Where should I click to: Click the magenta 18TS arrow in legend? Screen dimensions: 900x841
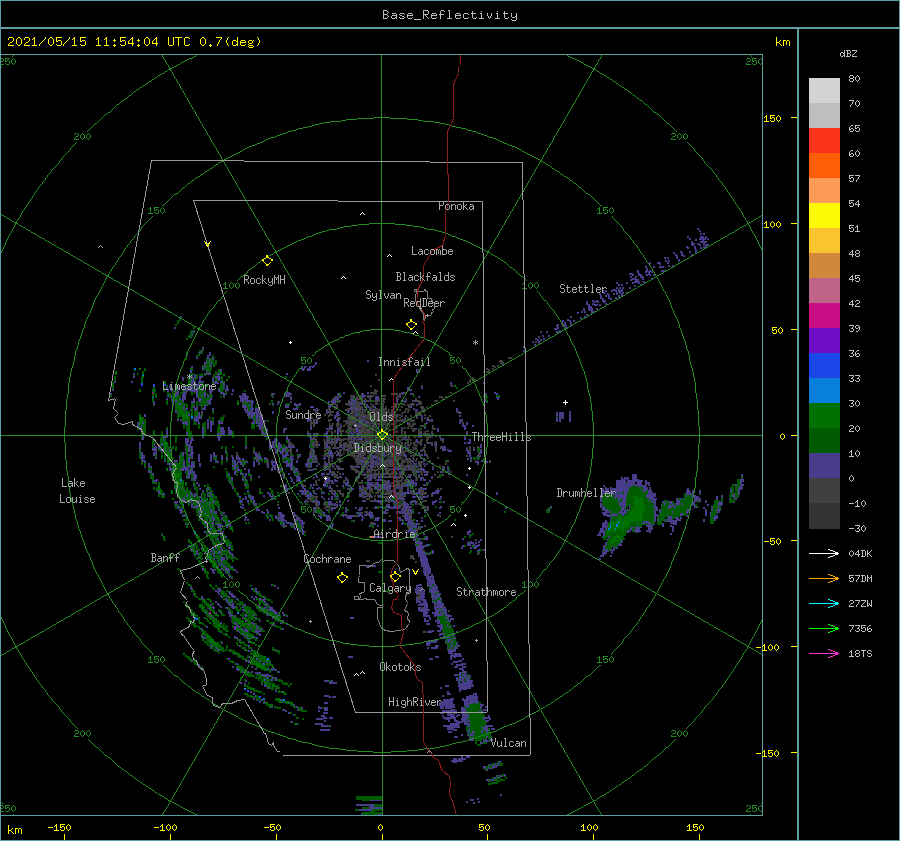point(824,653)
